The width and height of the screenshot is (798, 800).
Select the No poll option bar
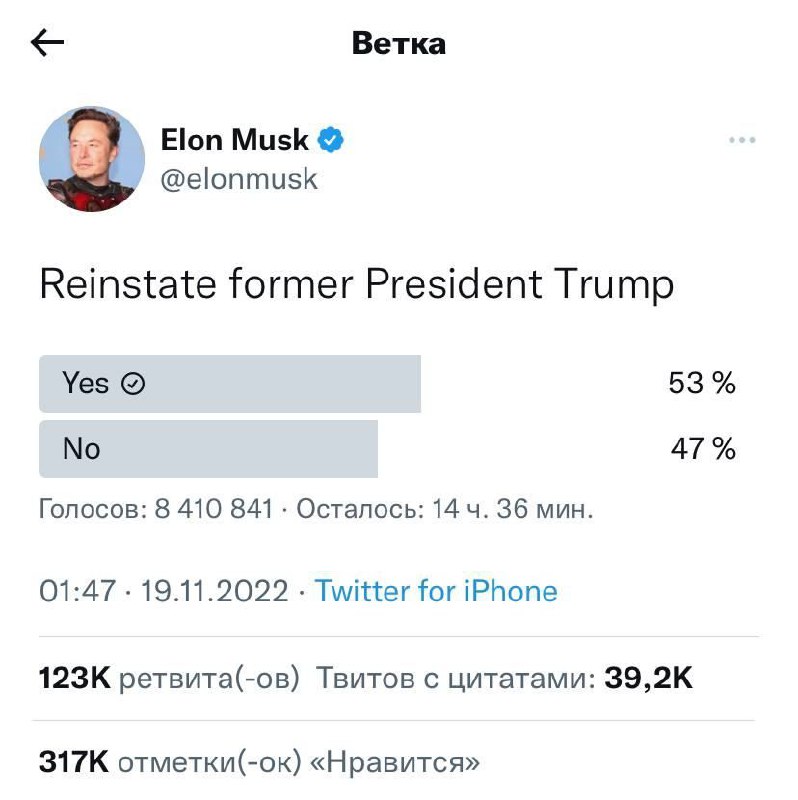208,449
